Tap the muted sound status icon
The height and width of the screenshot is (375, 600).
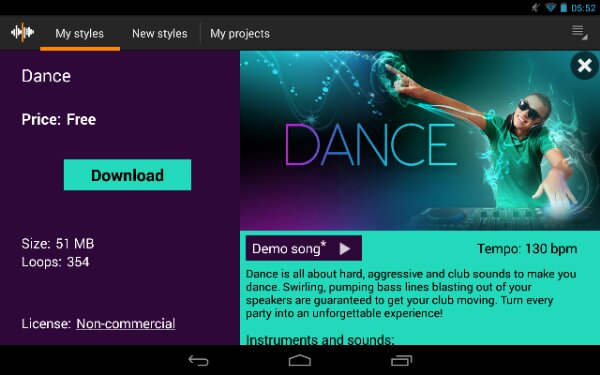click(x=535, y=8)
